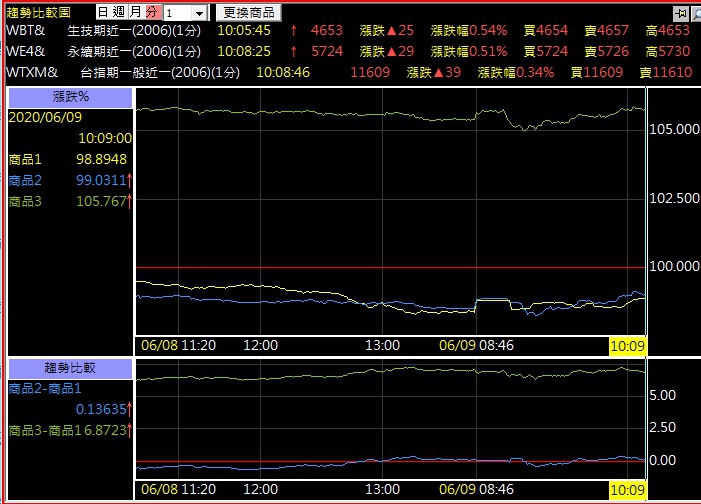Click the date 2020/06/09
This screenshot has height=504, width=701.
click(x=45, y=118)
